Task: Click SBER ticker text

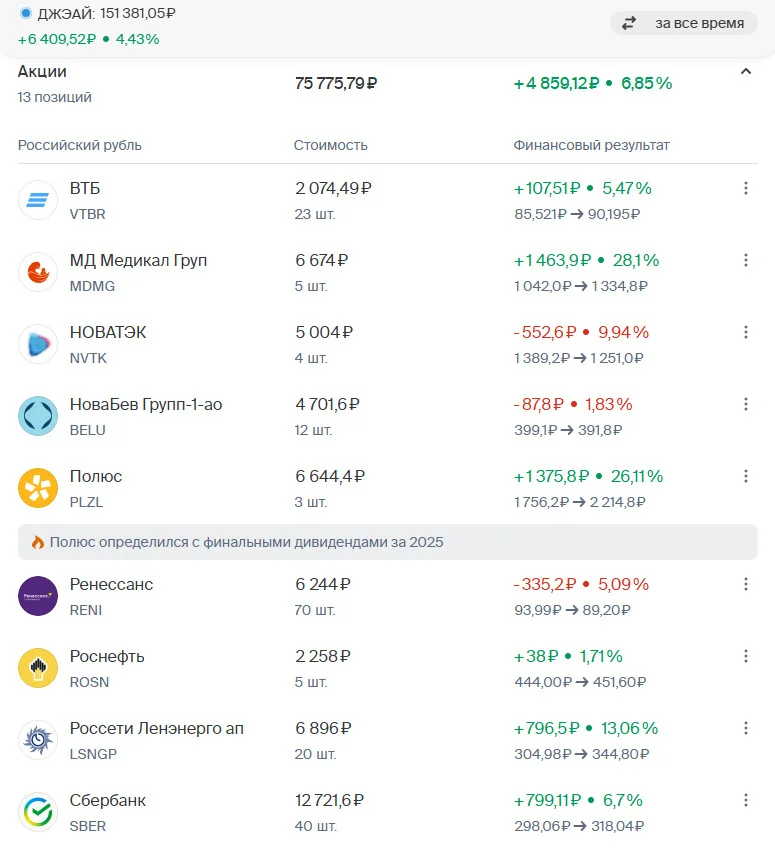Action: point(88,826)
